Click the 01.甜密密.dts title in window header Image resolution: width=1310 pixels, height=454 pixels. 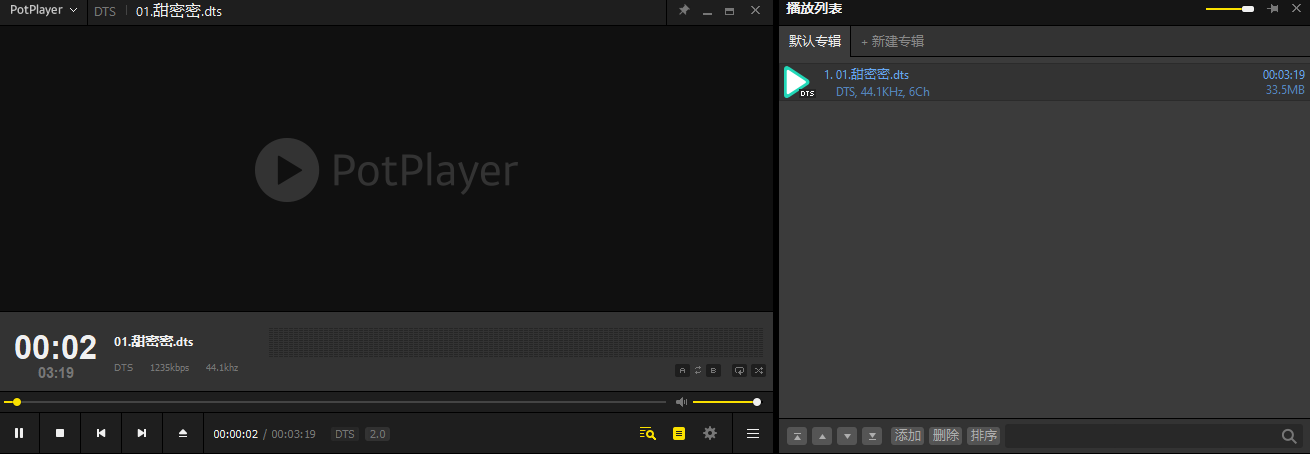[x=179, y=11]
